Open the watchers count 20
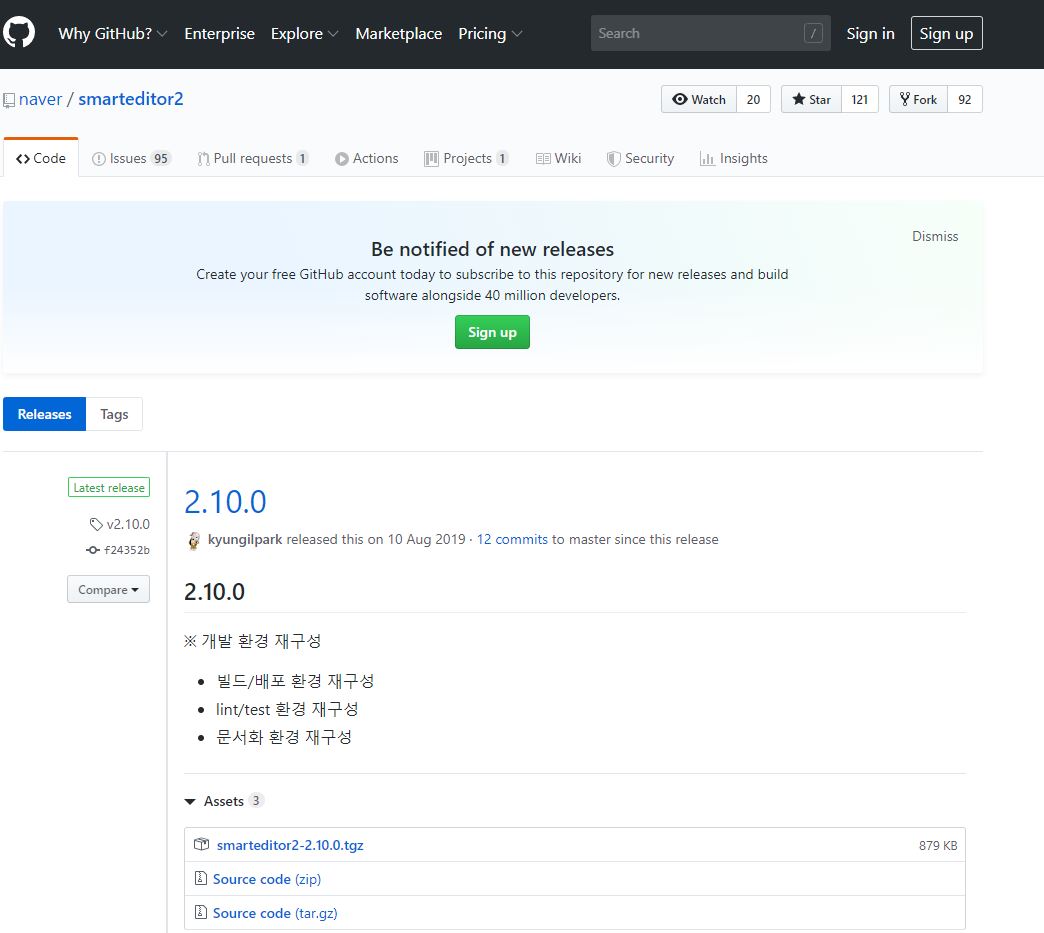1044x933 pixels. [x=753, y=99]
